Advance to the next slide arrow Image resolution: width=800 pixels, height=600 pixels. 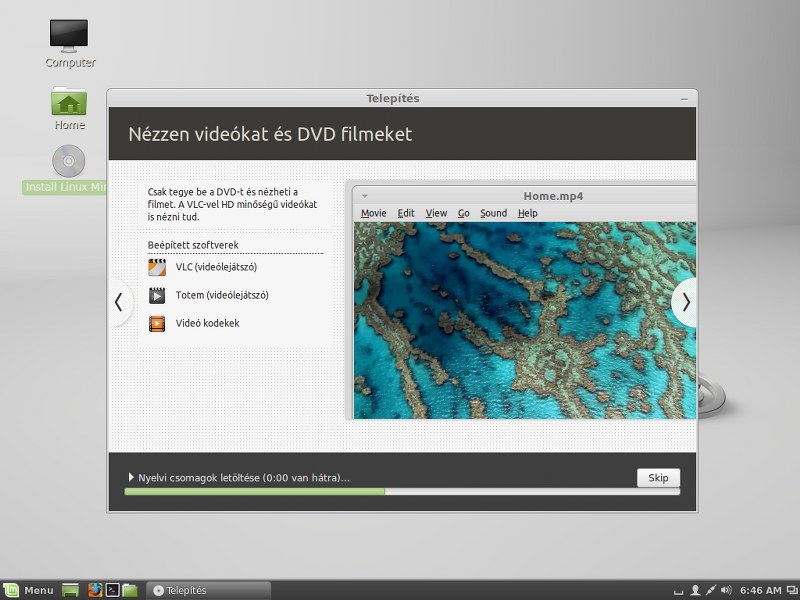pyautogui.click(x=685, y=303)
